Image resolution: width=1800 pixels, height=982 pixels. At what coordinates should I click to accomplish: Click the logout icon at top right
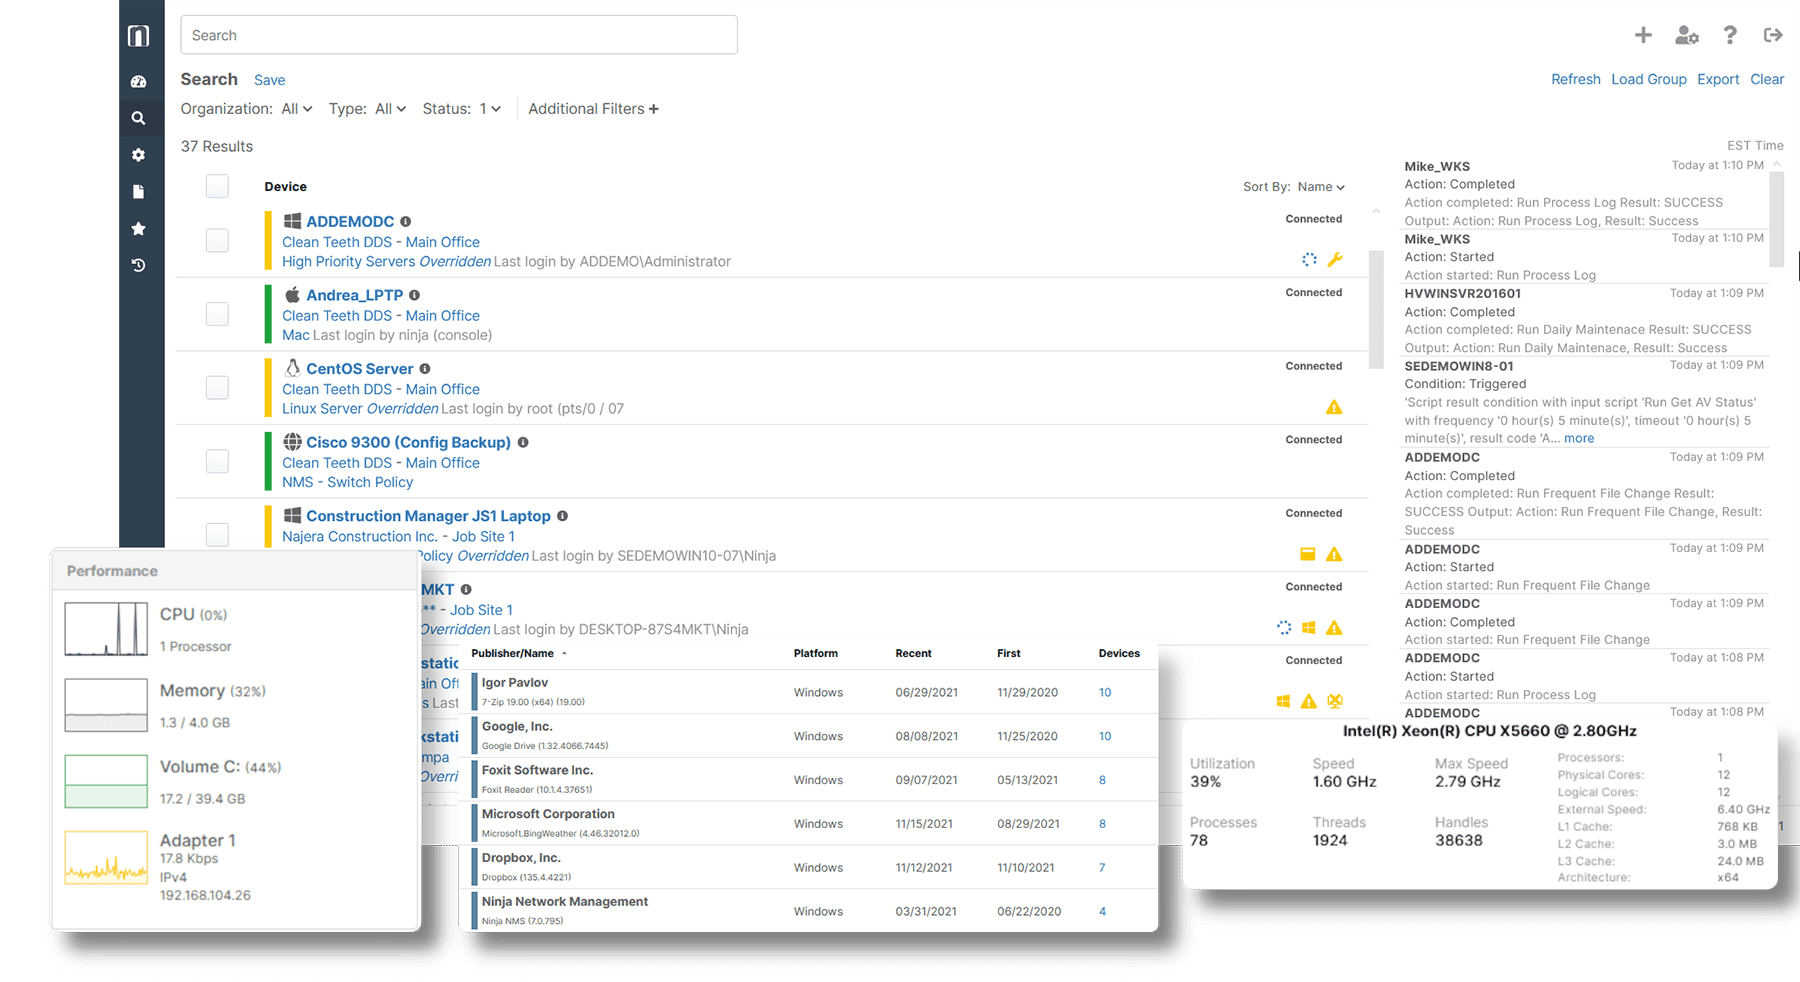coord(1773,35)
